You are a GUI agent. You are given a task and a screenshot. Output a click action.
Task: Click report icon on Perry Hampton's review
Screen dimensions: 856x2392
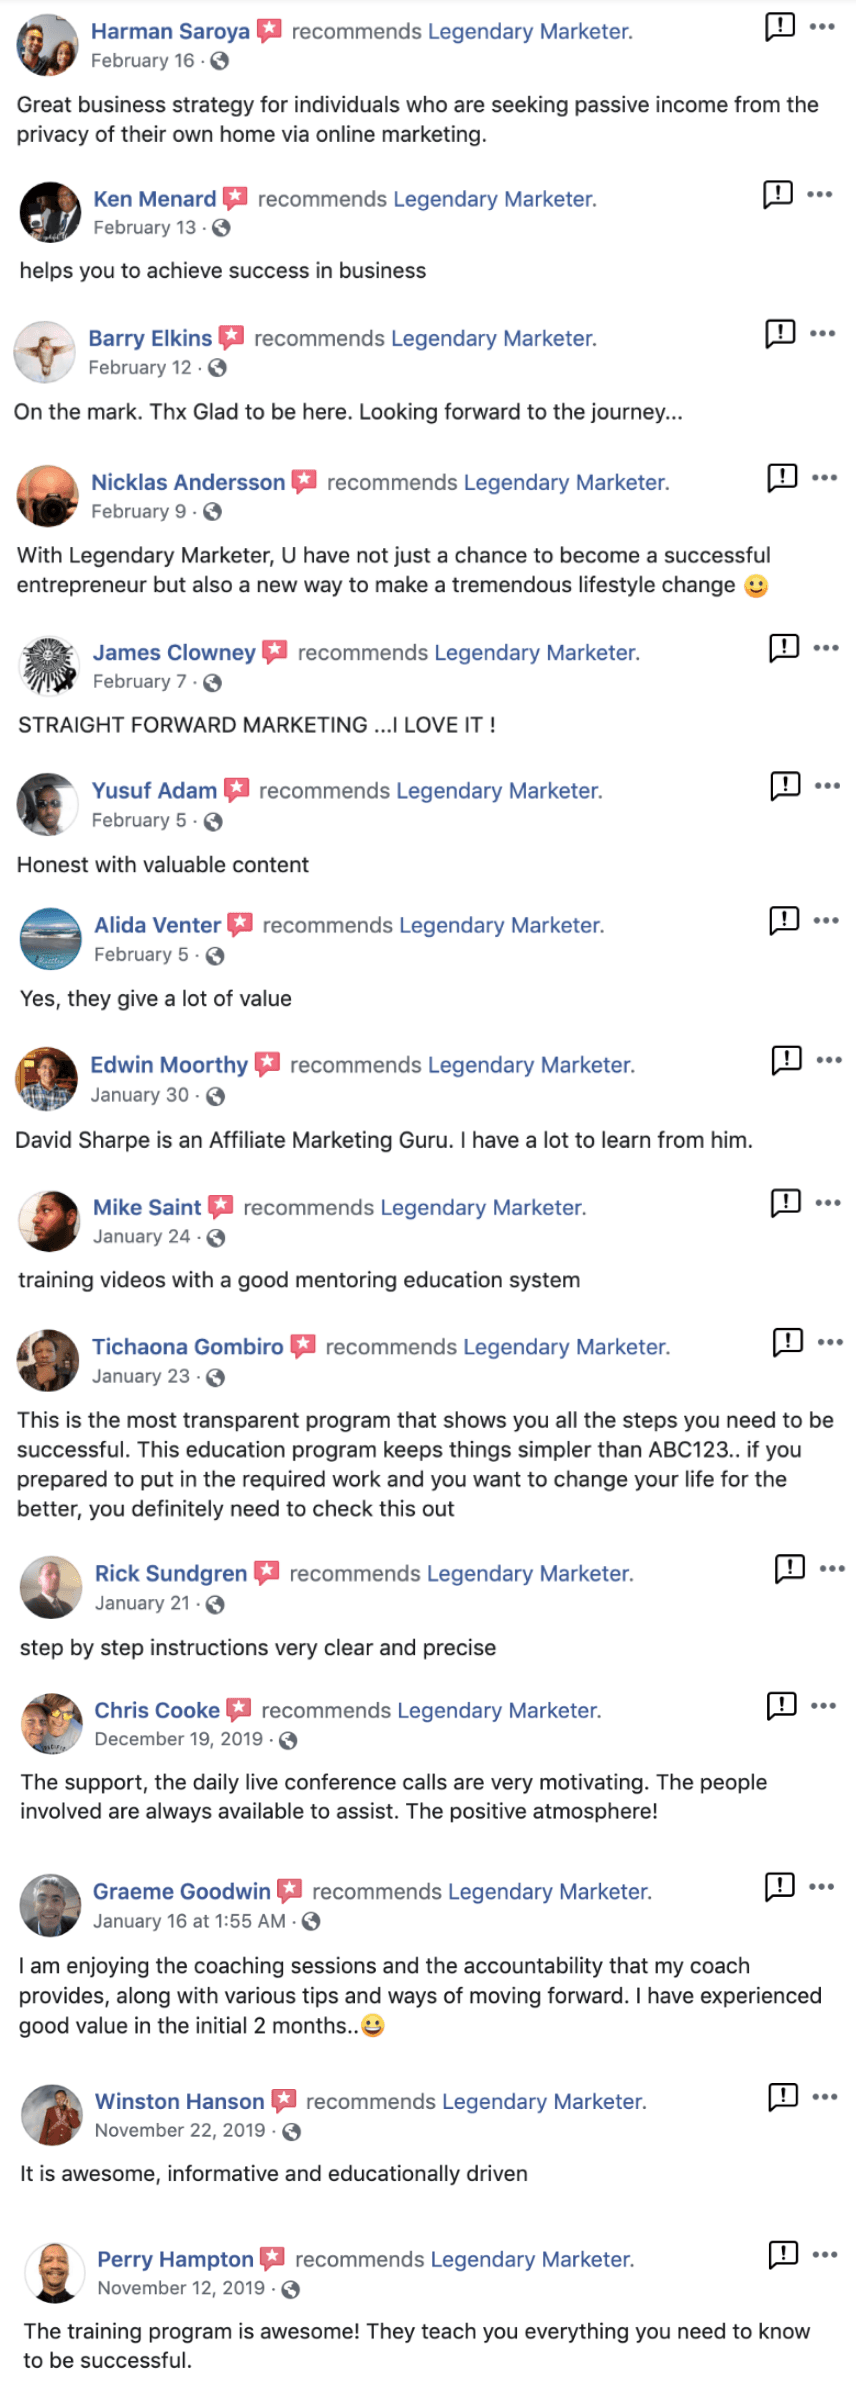[x=783, y=2254]
